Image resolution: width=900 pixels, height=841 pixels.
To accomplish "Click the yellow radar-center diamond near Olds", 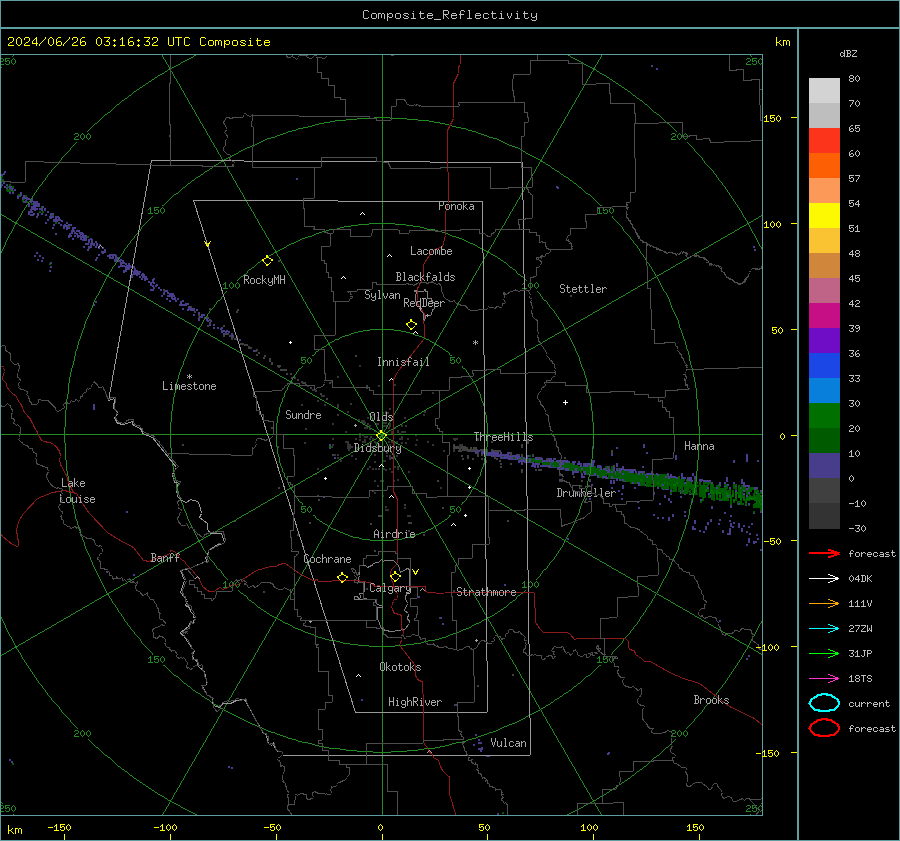I will (382, 435).
